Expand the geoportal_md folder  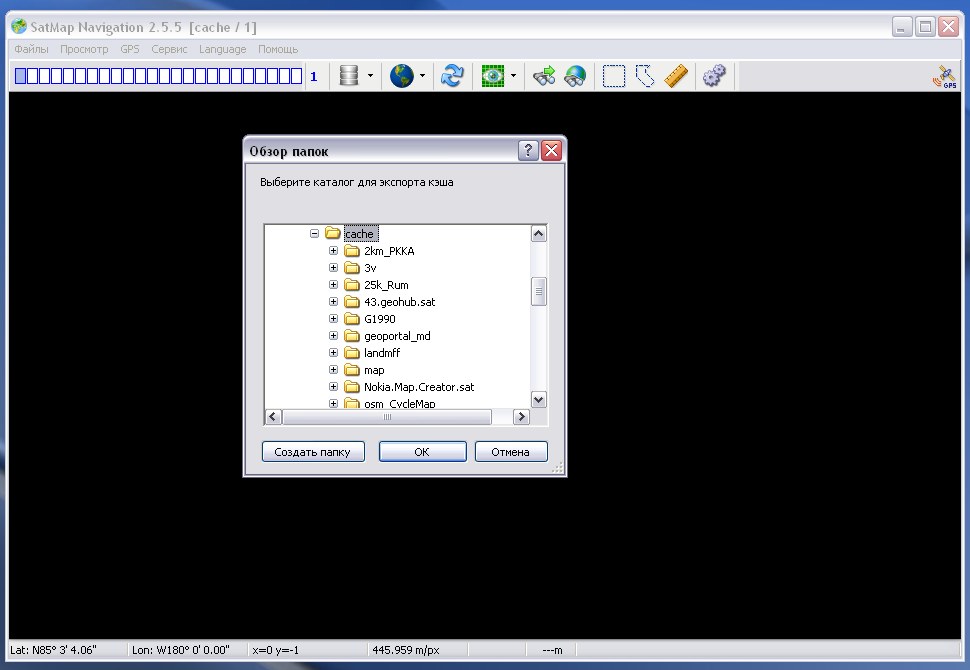pos(333,335)
